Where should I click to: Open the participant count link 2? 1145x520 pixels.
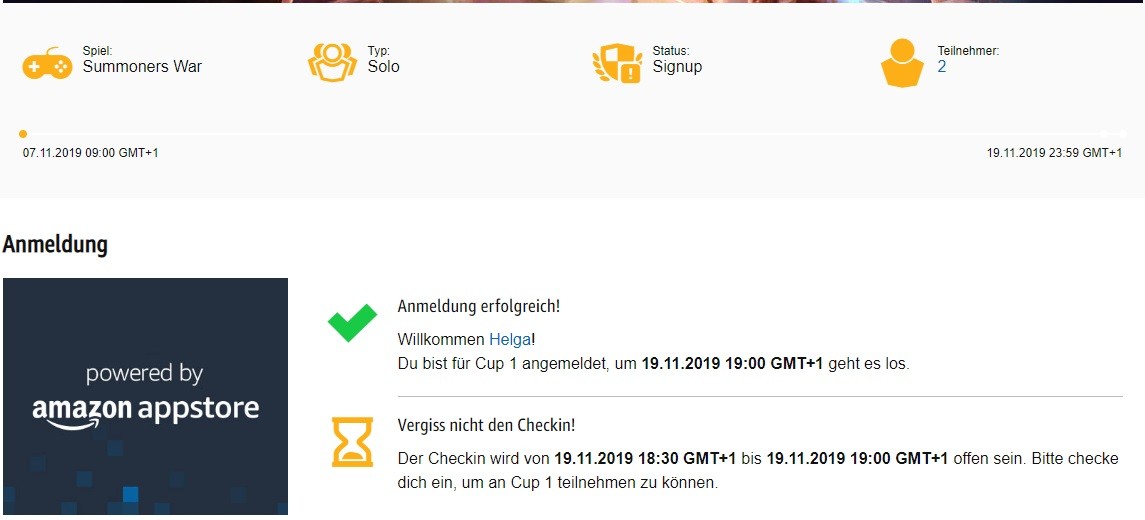point(942,66)
